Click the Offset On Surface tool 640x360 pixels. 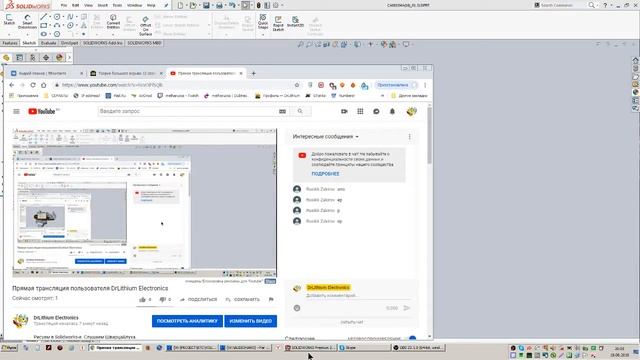[146, 26]
